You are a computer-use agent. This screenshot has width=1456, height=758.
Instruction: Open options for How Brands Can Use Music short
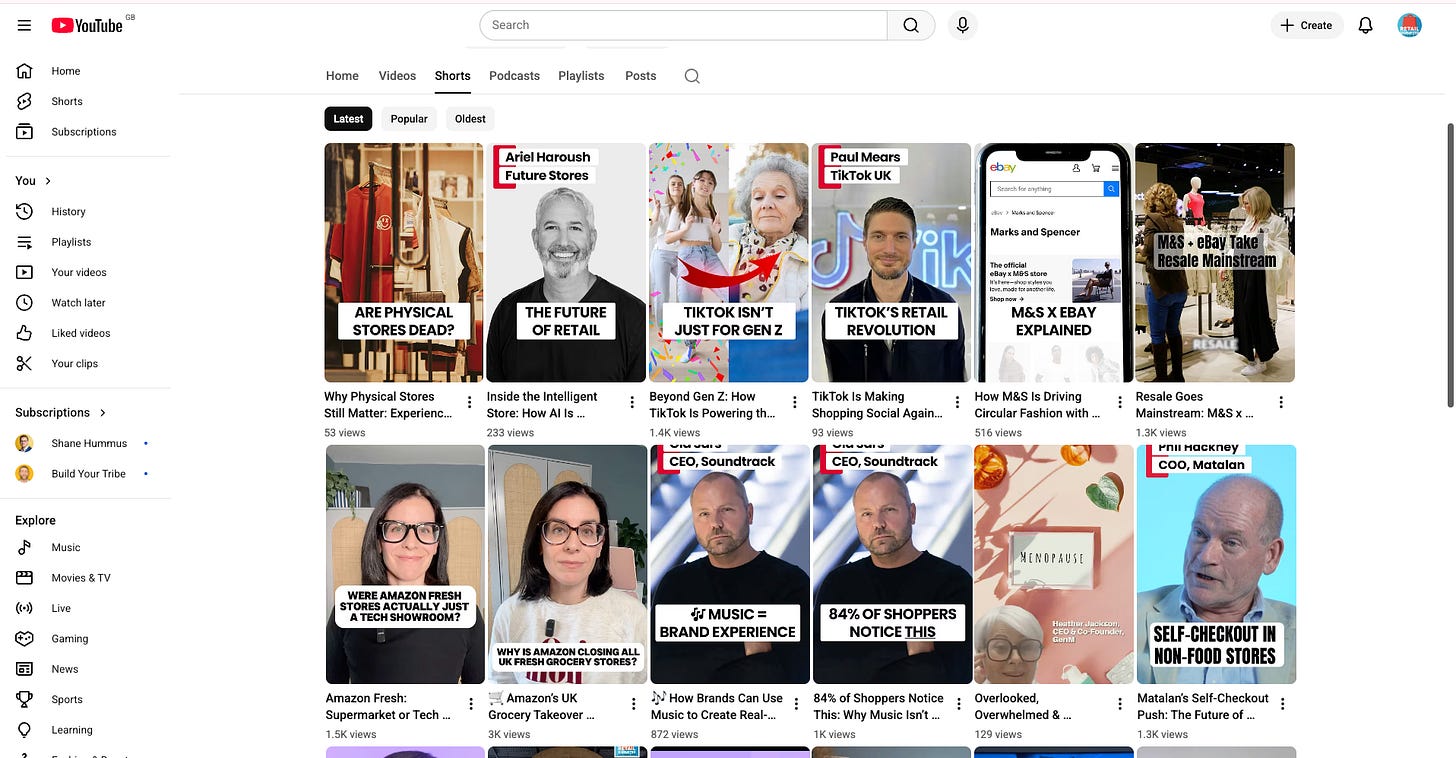795,704
